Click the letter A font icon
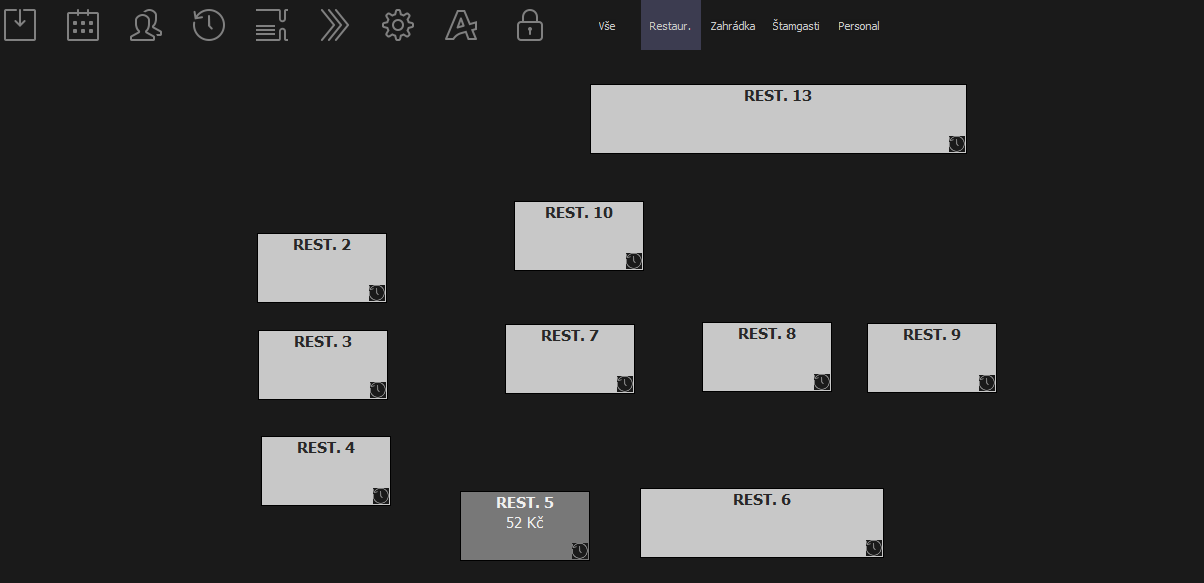 (461, 25)
